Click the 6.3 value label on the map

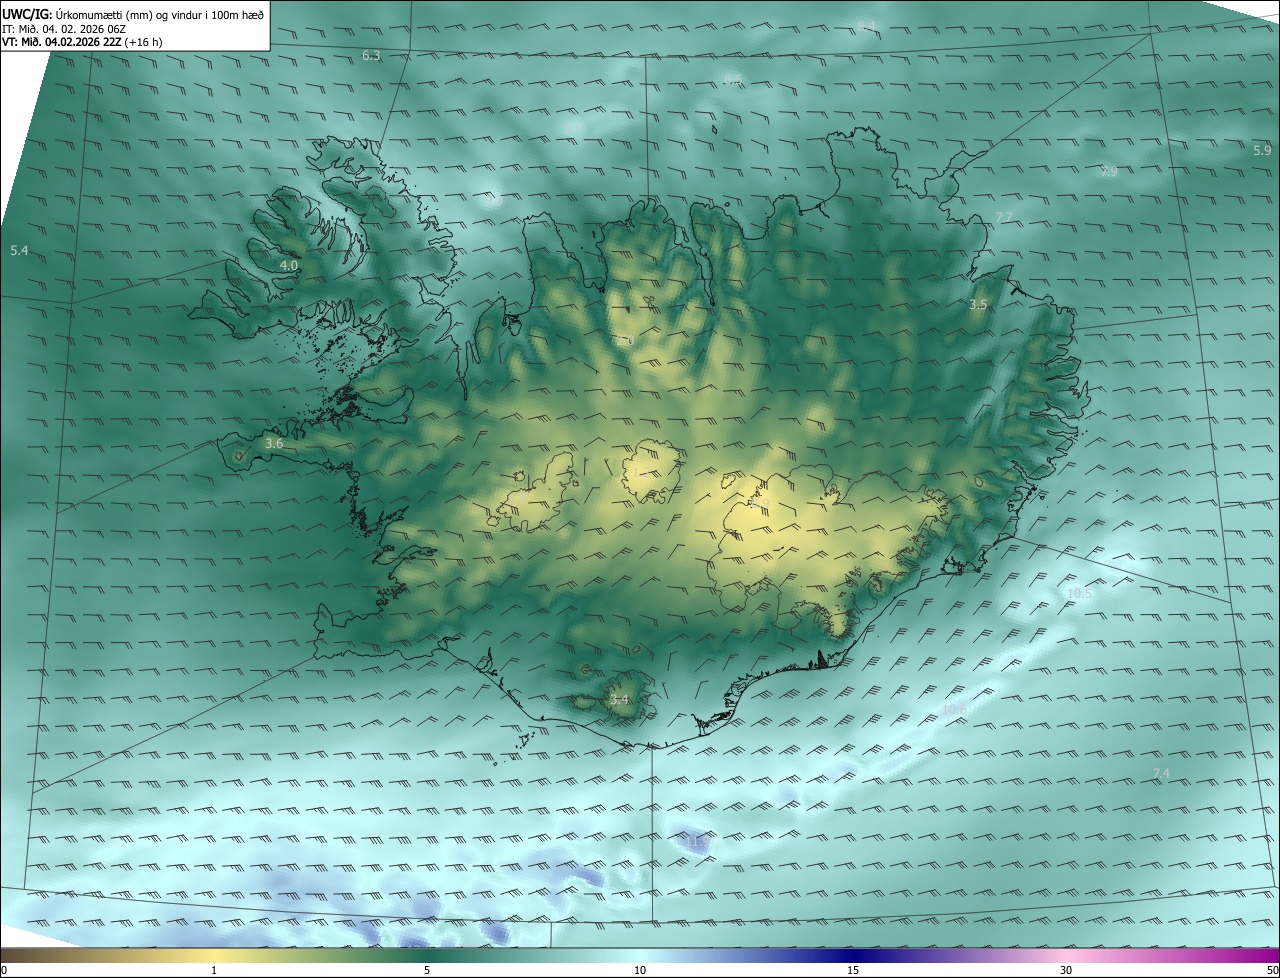[371, 56]
